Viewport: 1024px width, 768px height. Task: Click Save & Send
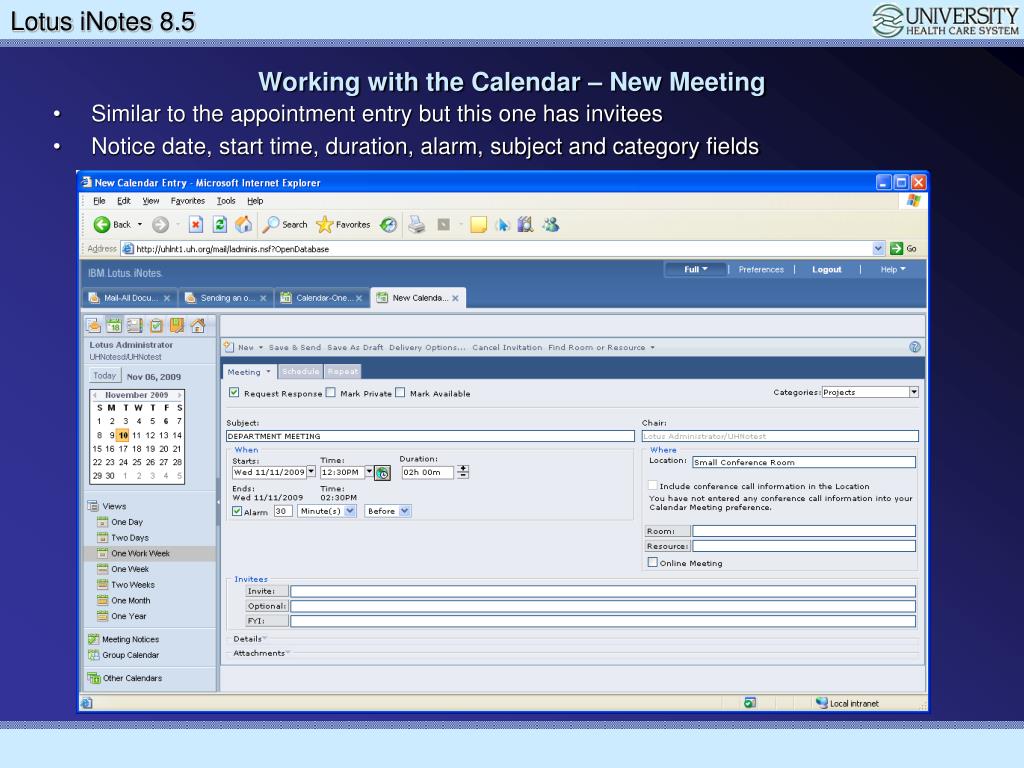click(295, 347)
